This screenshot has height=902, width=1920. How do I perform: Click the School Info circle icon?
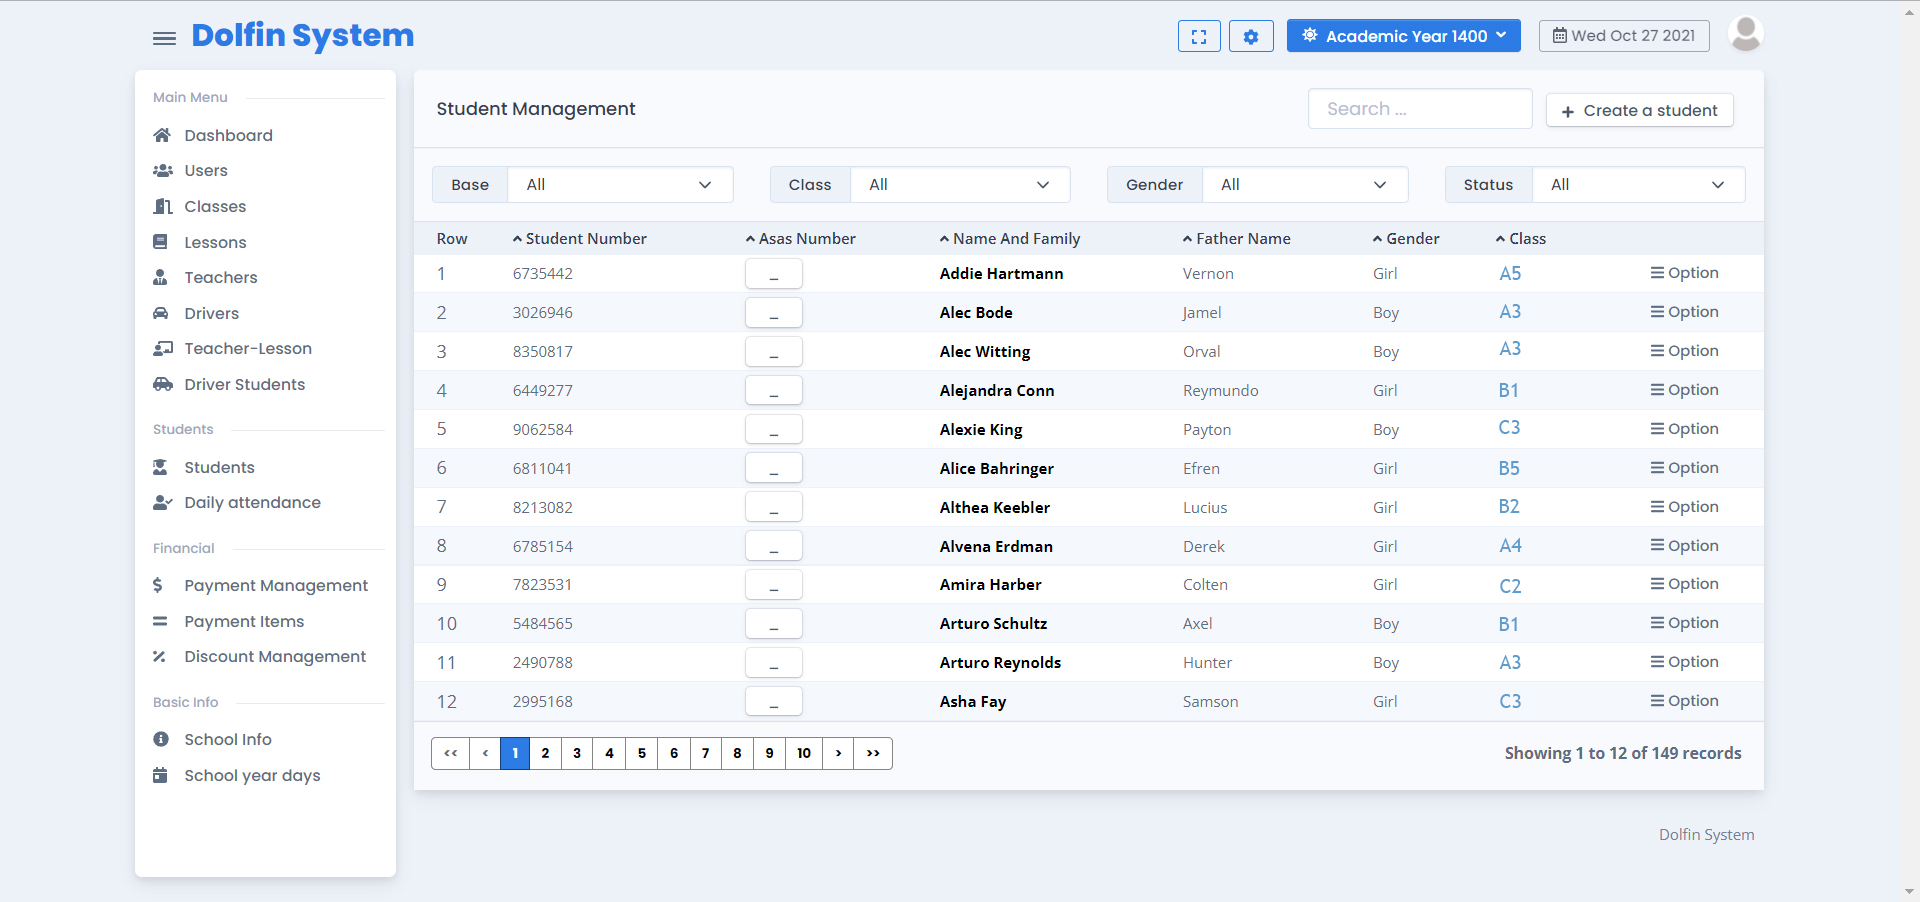pos(160,739)
